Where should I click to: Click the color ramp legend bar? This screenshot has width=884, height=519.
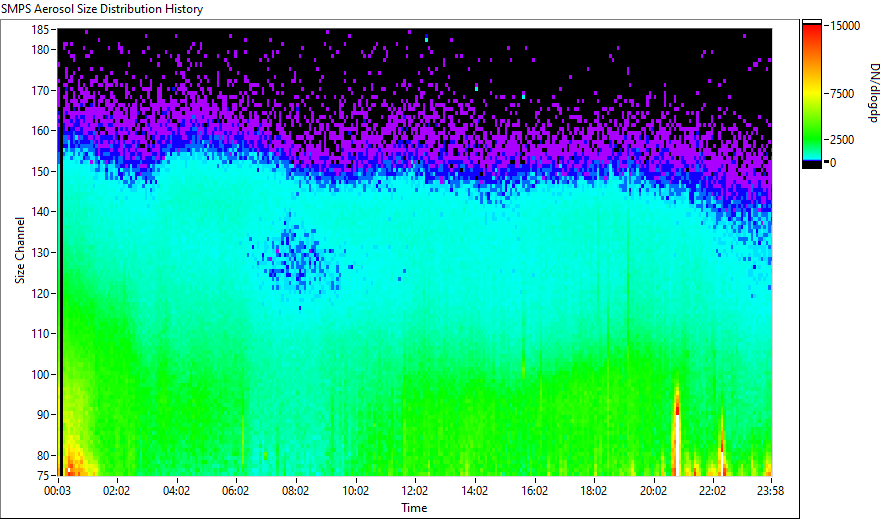(x=812, y=94)
